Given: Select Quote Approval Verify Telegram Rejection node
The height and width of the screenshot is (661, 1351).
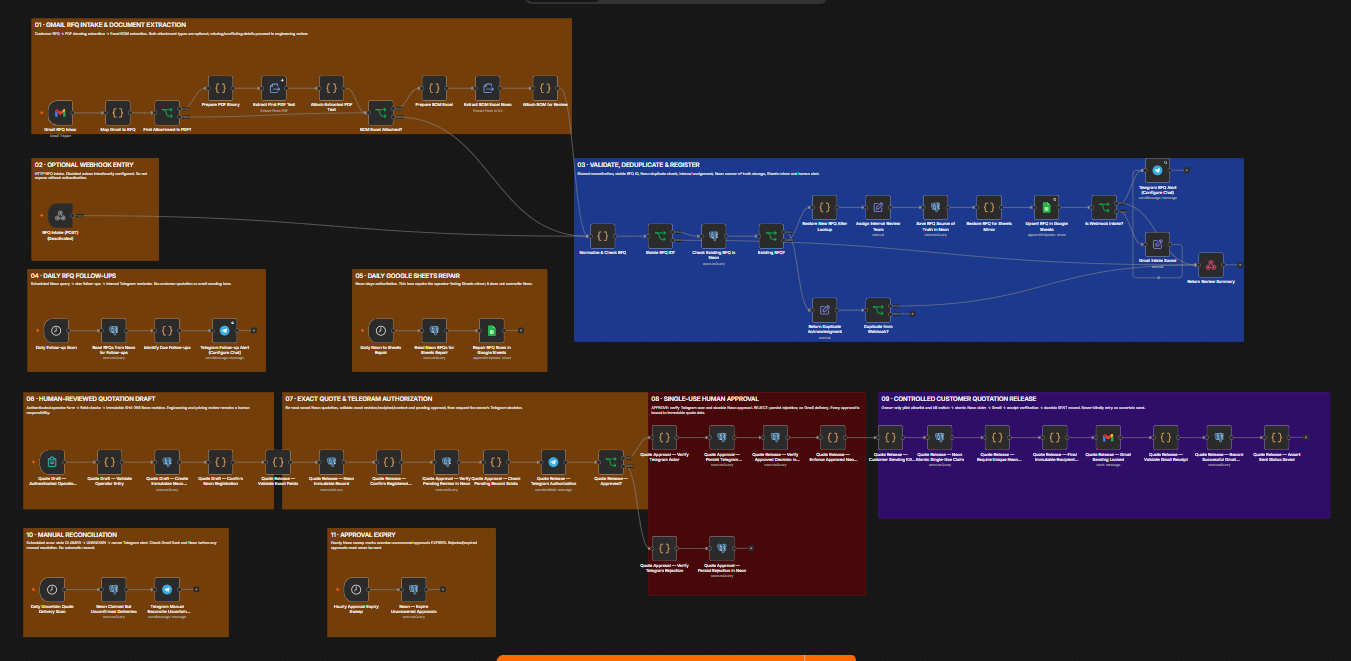Looking at the screenshot, I should pos(665,548).
